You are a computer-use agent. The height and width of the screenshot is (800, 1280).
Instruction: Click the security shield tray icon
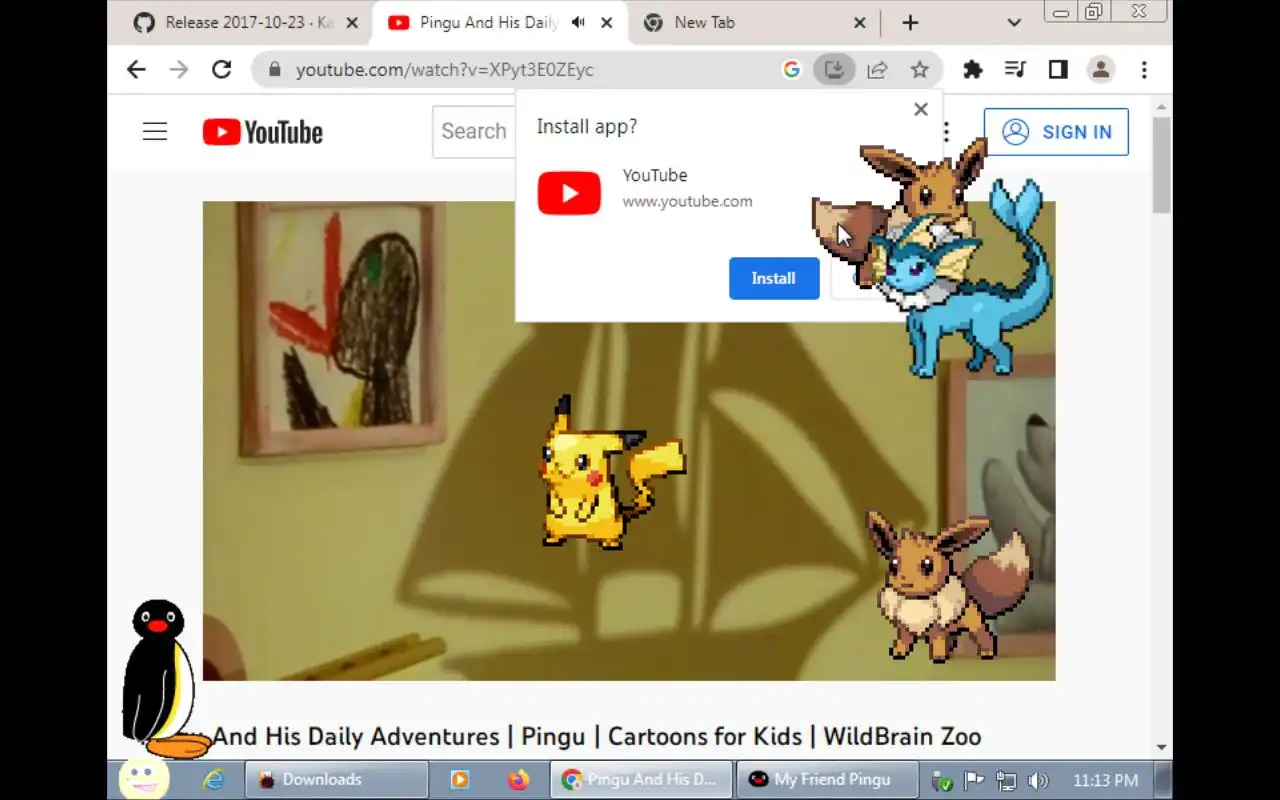point(941,780)
